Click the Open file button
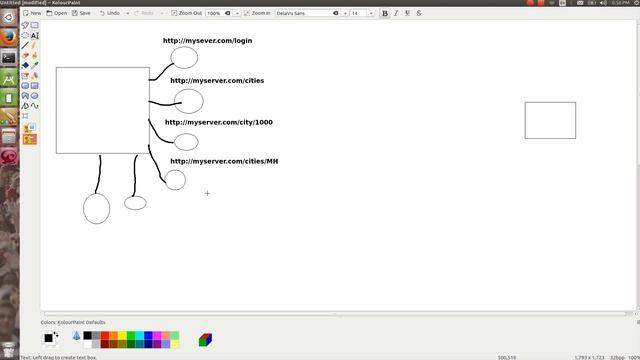 tap(56, 13)
